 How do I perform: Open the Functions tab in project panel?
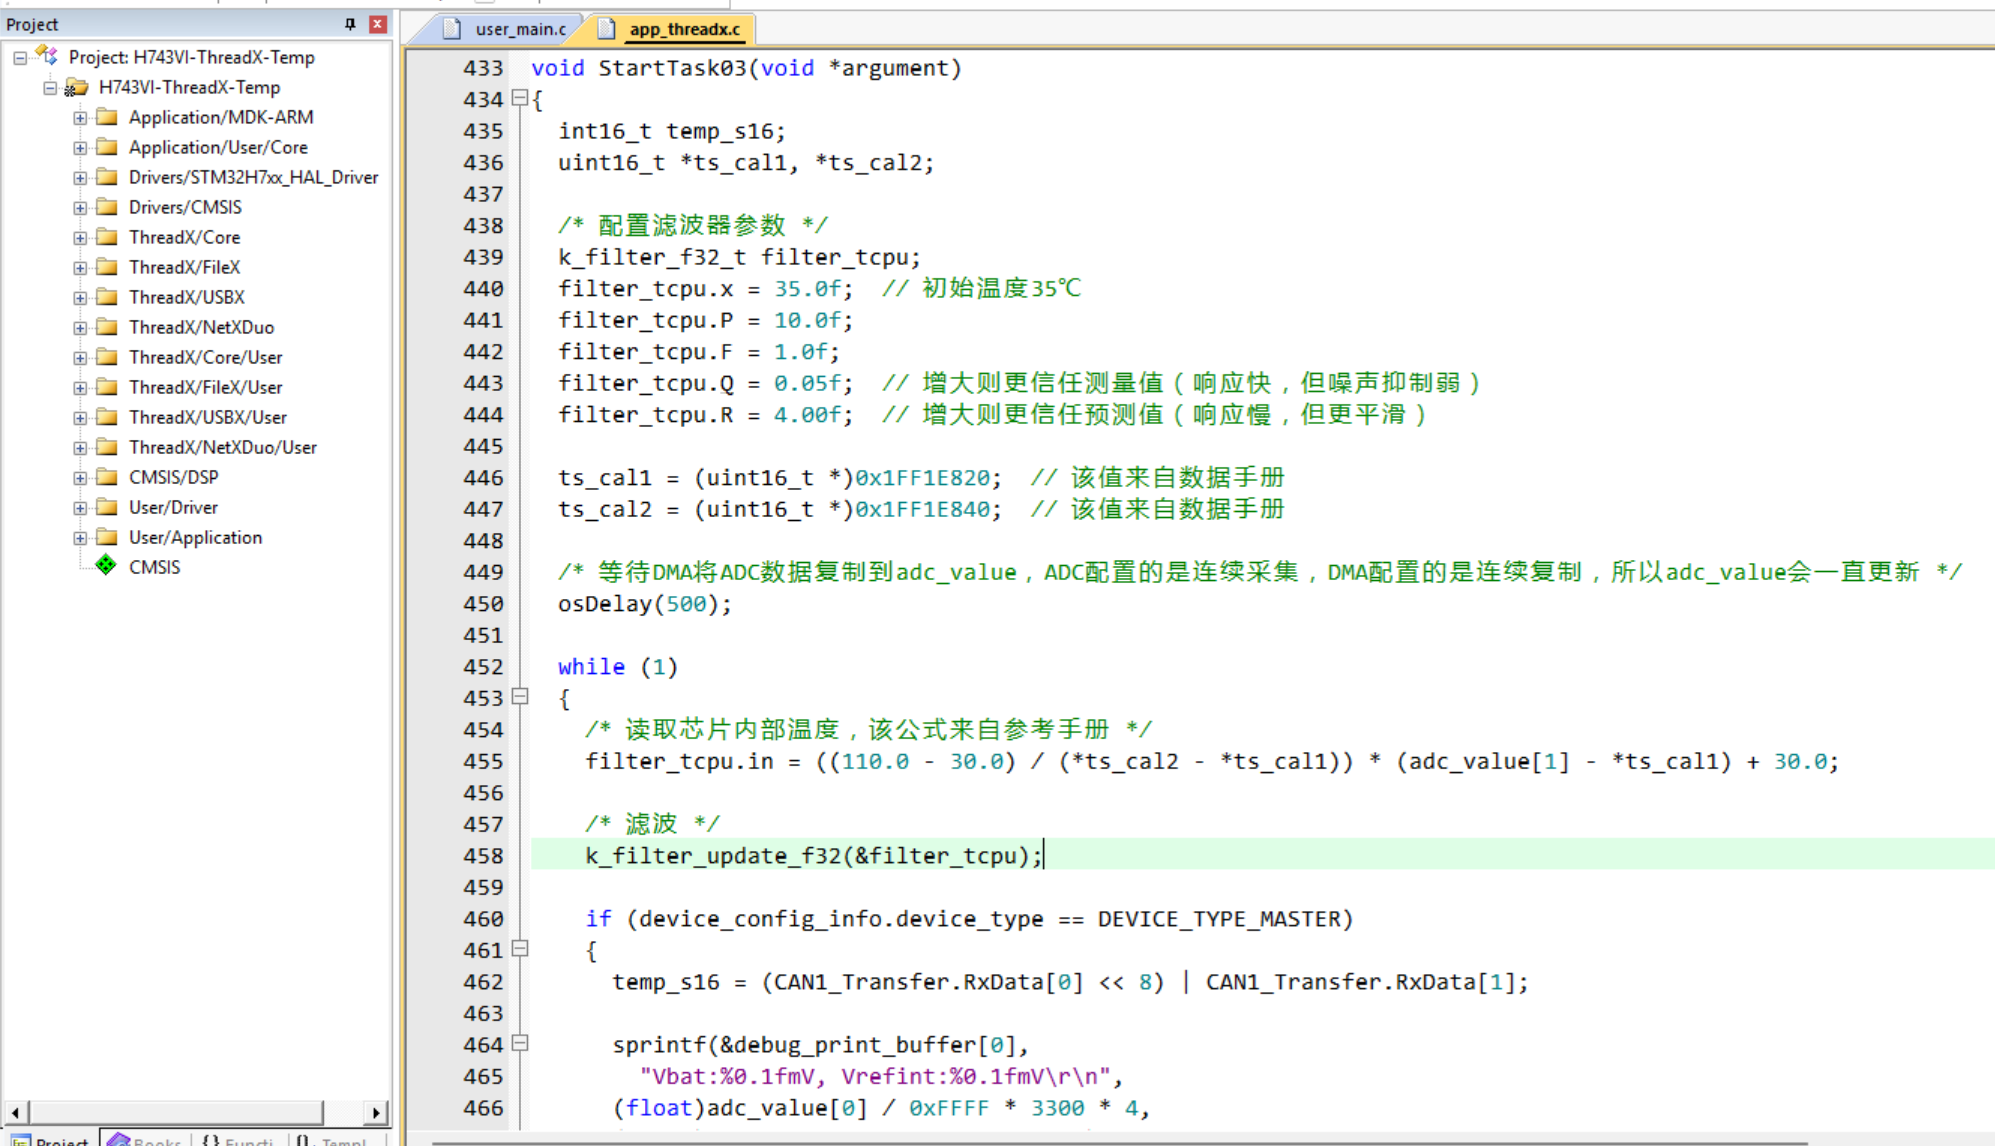coord(238,1140)
